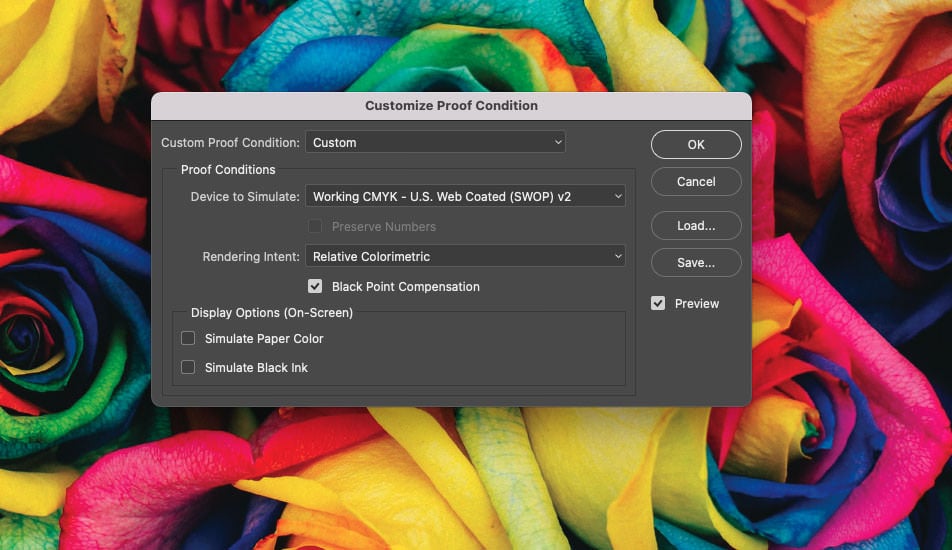Click the Proof Conditions group label
This screenshot has width=952, height=550.
tap(228, 170)
